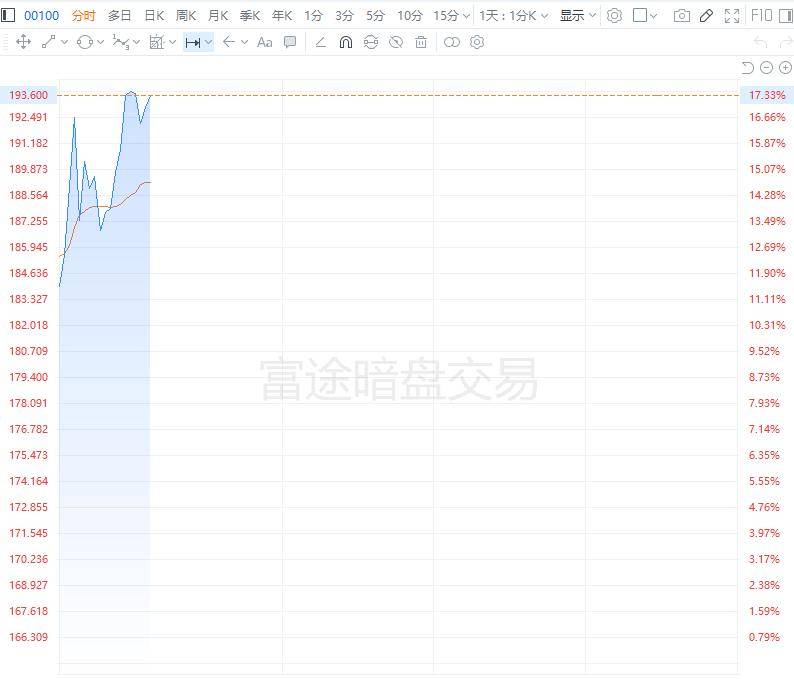Enter fullscreen chart mode
Image resolution: width=794 pixels, height=679 pixels.
tap(732, 16)
